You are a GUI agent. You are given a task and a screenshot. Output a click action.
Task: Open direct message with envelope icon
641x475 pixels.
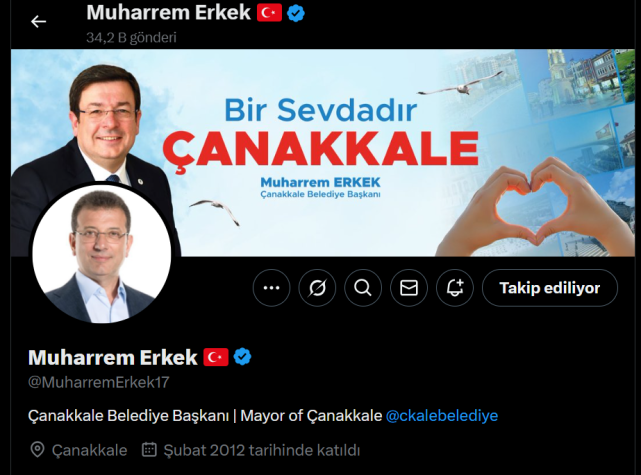pyautogui.click(x=409, y=288)
